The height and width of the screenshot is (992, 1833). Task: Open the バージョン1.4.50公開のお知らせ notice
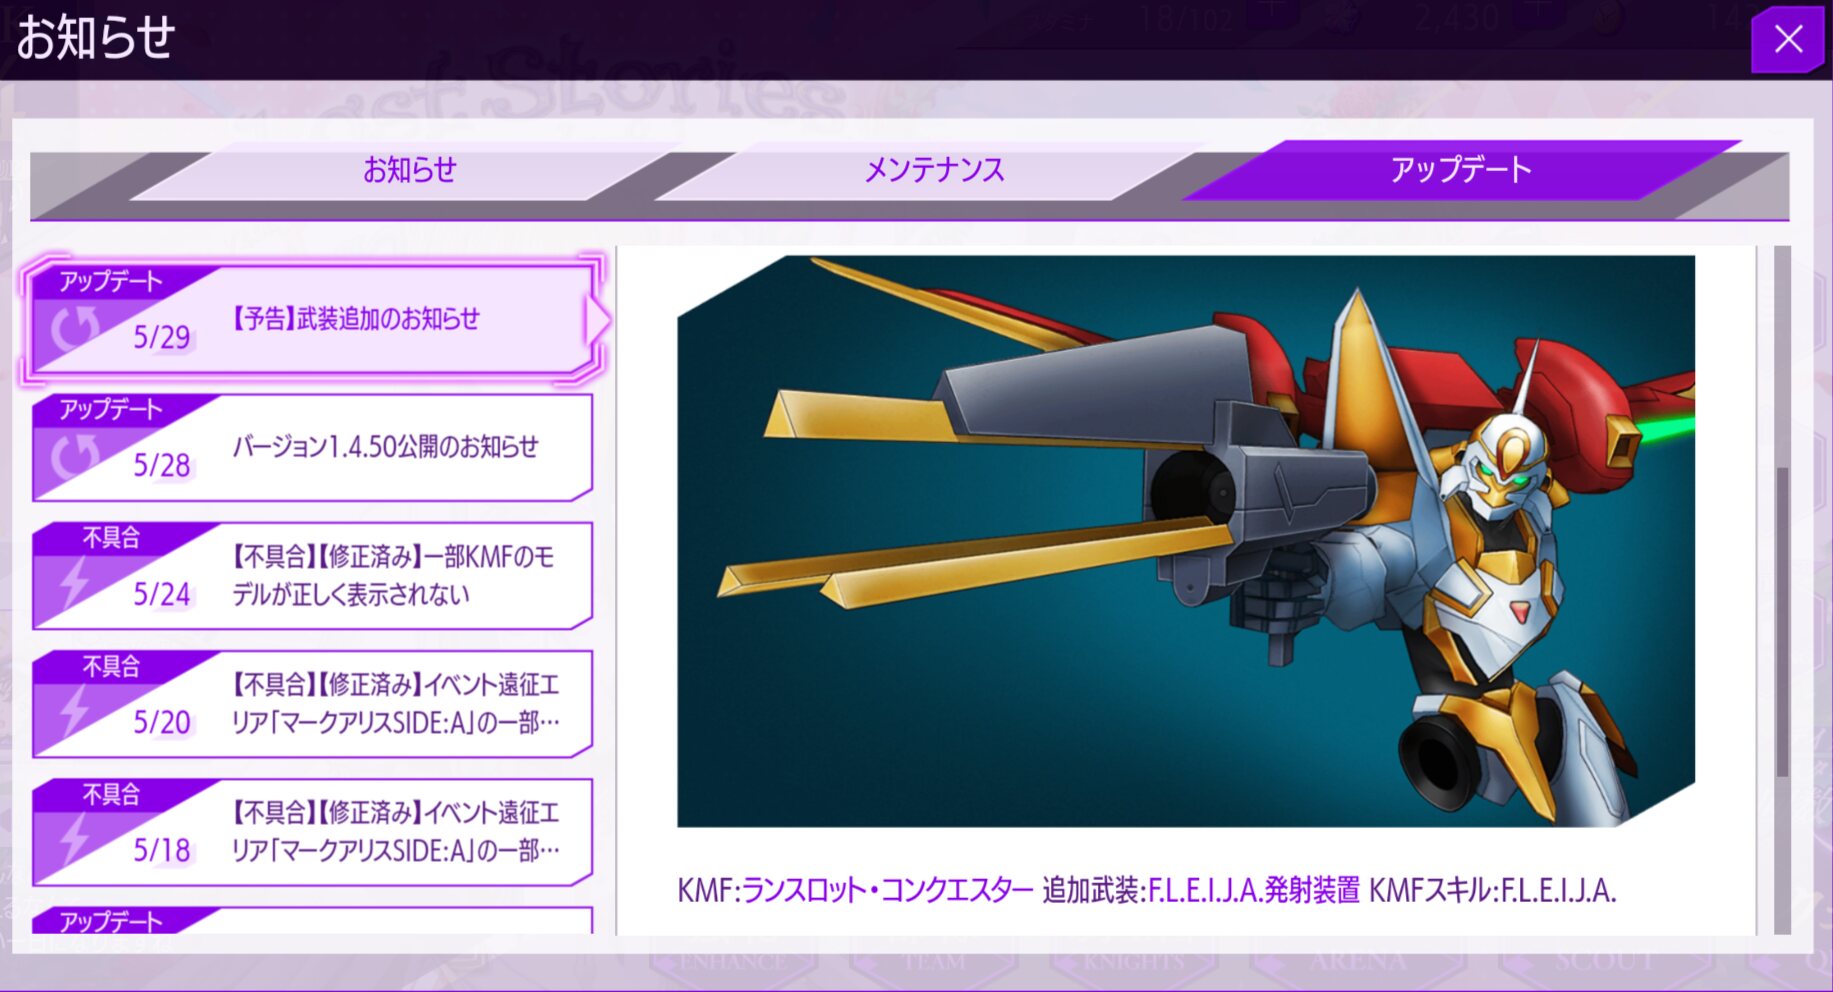(x=385, y=447)
